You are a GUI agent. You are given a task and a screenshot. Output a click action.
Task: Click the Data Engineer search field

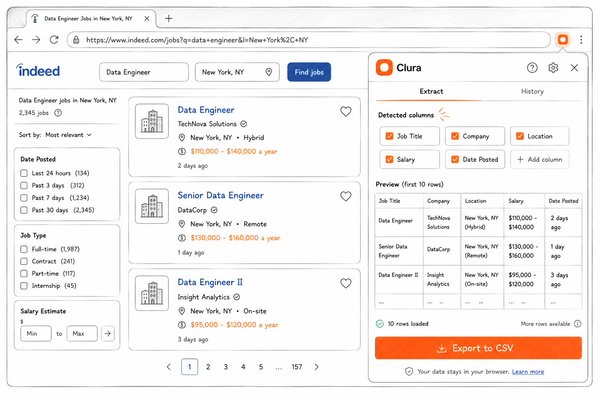click(x=144, y=72)
